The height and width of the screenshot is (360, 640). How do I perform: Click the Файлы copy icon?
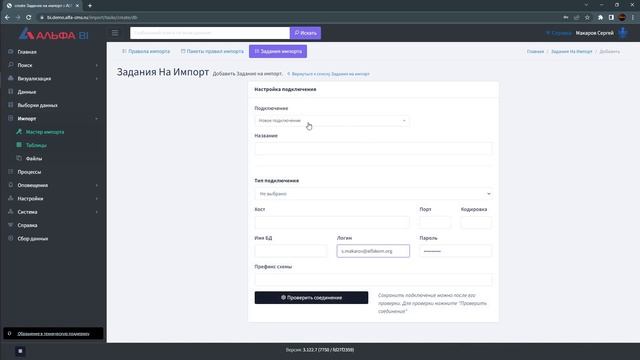tap(19, 158)
